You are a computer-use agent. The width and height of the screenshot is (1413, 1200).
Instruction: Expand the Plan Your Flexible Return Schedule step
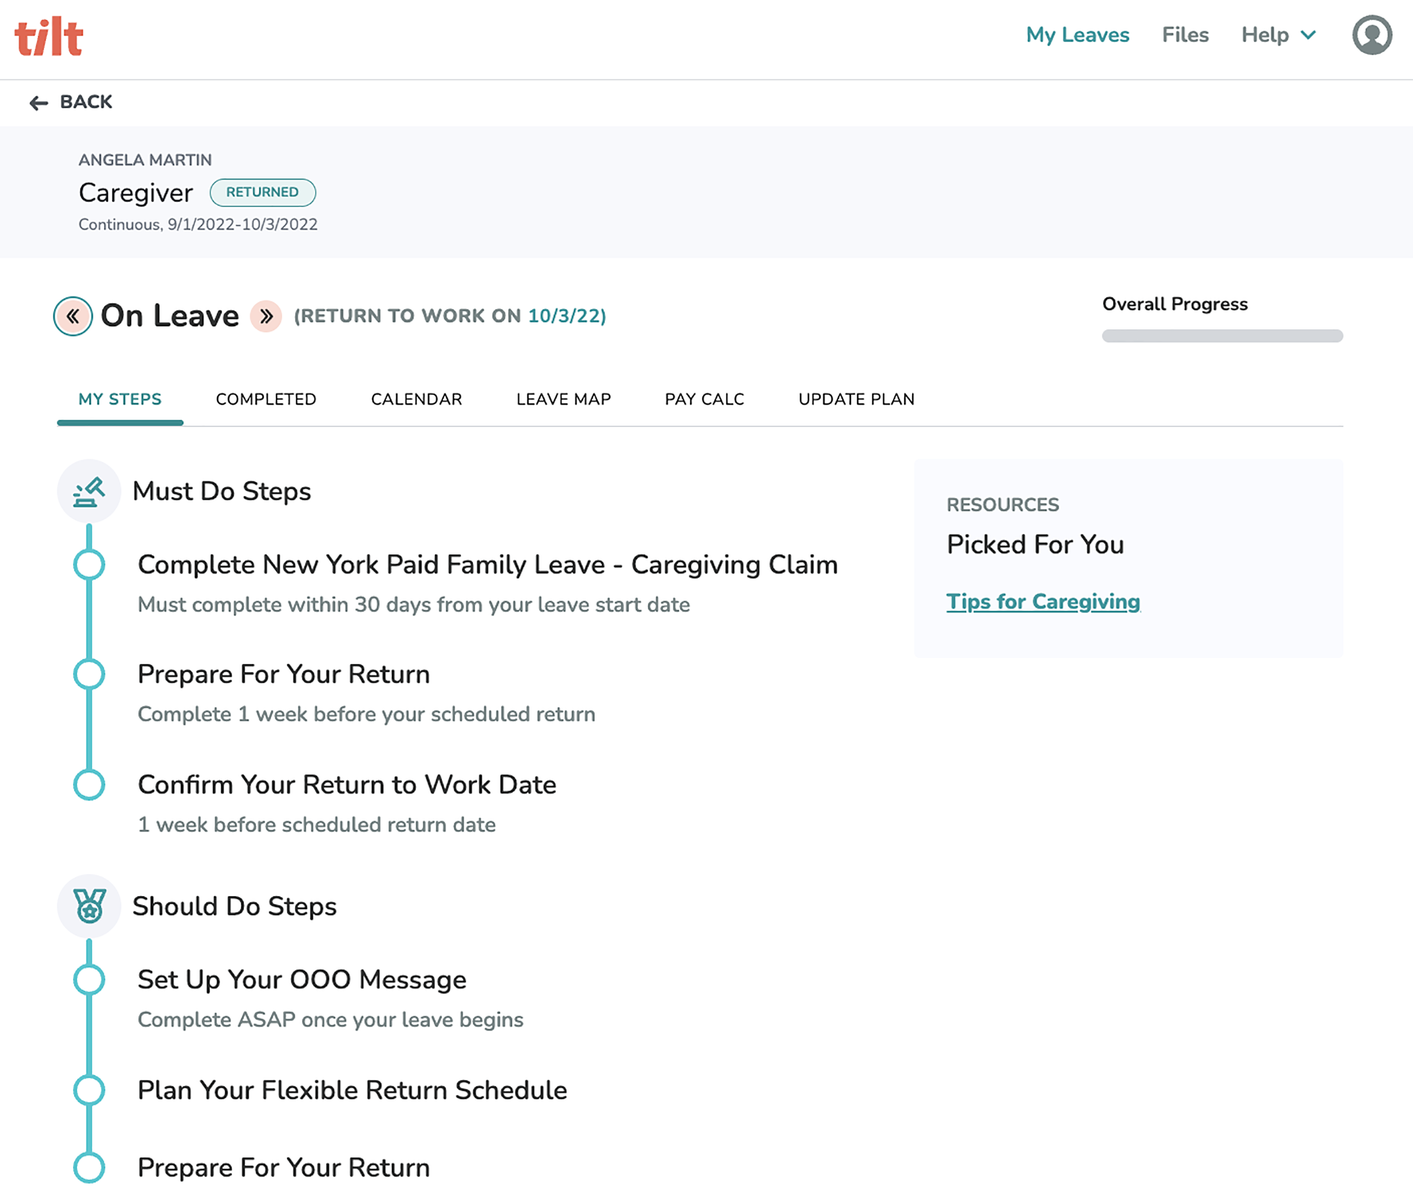[352, 1090]
